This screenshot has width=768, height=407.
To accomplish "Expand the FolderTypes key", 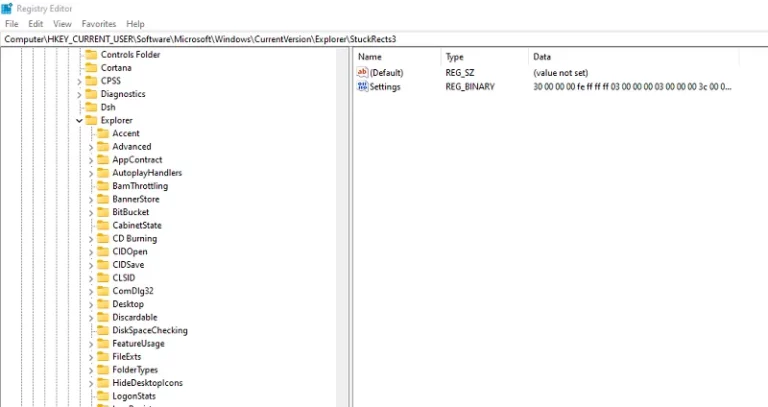I will (x=91, y=370).
